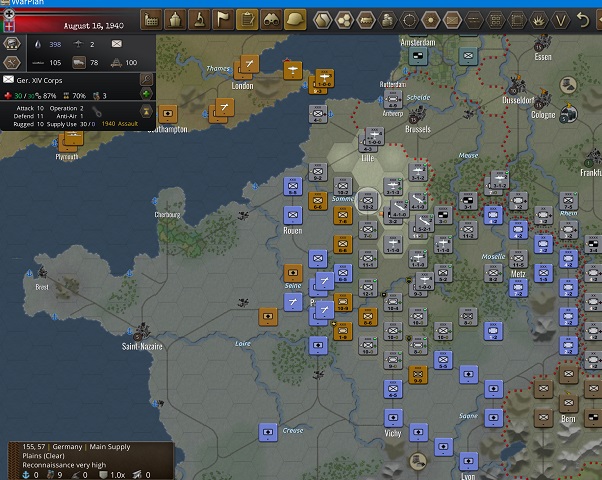Screen dimensions: 602x480
Task: Click the Brest city label
Action: [42, 287]
